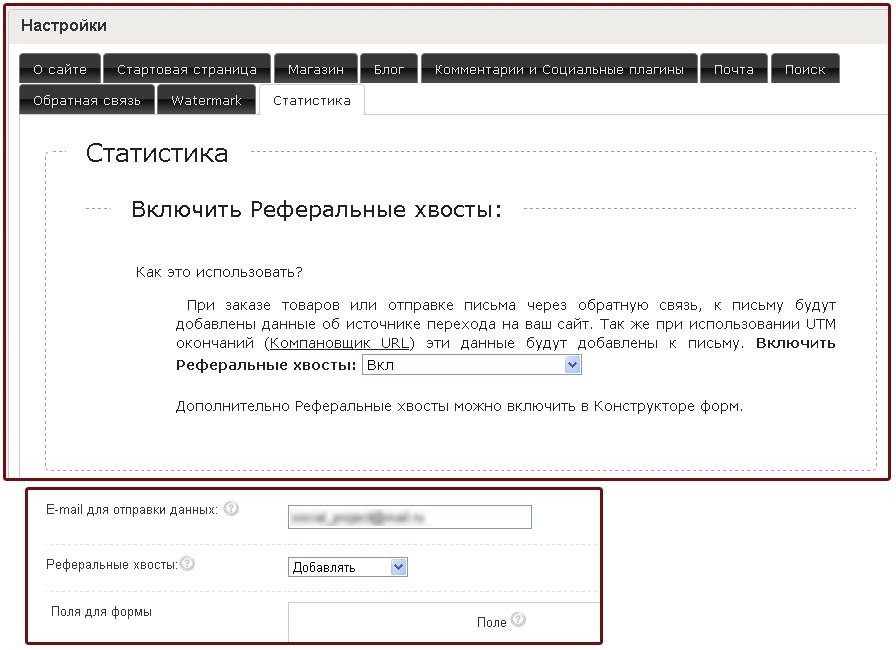Open the Включить Реферальные хвосты dropdown showing Вкл

point(471,365)
